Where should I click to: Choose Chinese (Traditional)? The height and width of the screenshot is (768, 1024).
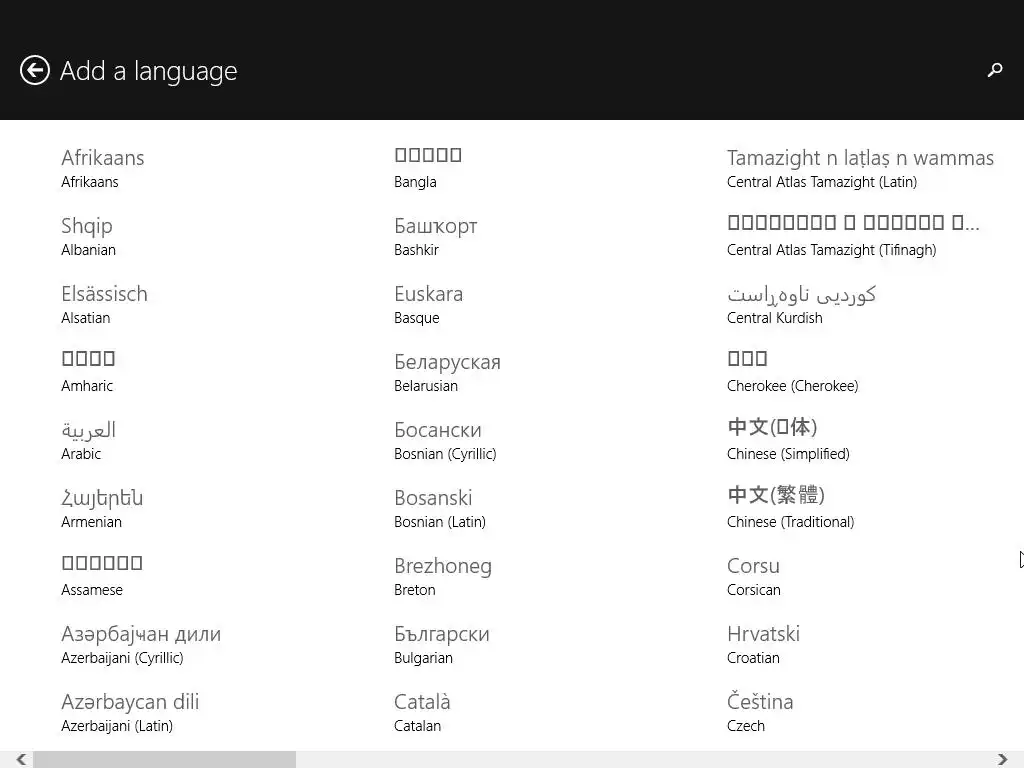tap(791, 508)
